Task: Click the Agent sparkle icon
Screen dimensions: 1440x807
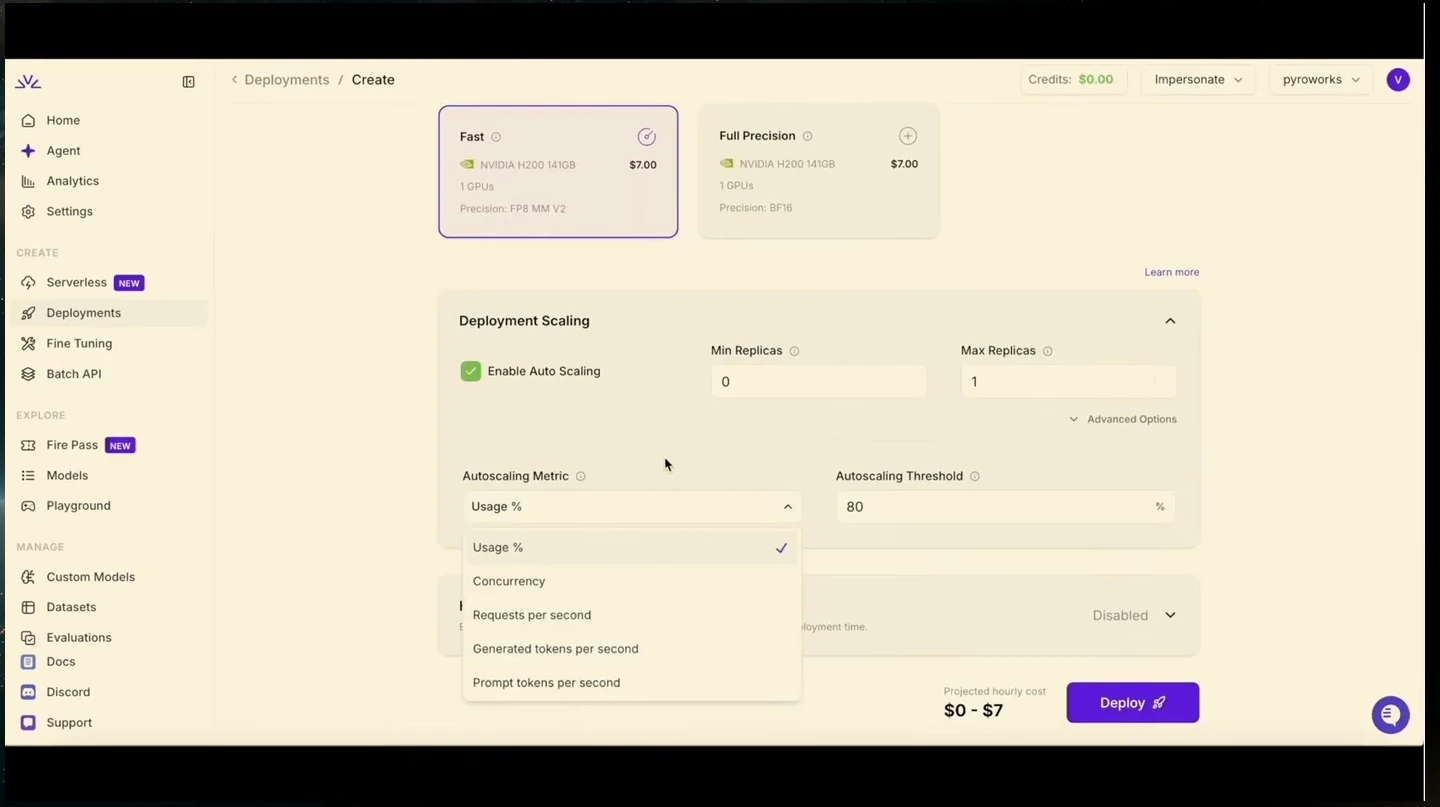Action: [x=28, y=151]
